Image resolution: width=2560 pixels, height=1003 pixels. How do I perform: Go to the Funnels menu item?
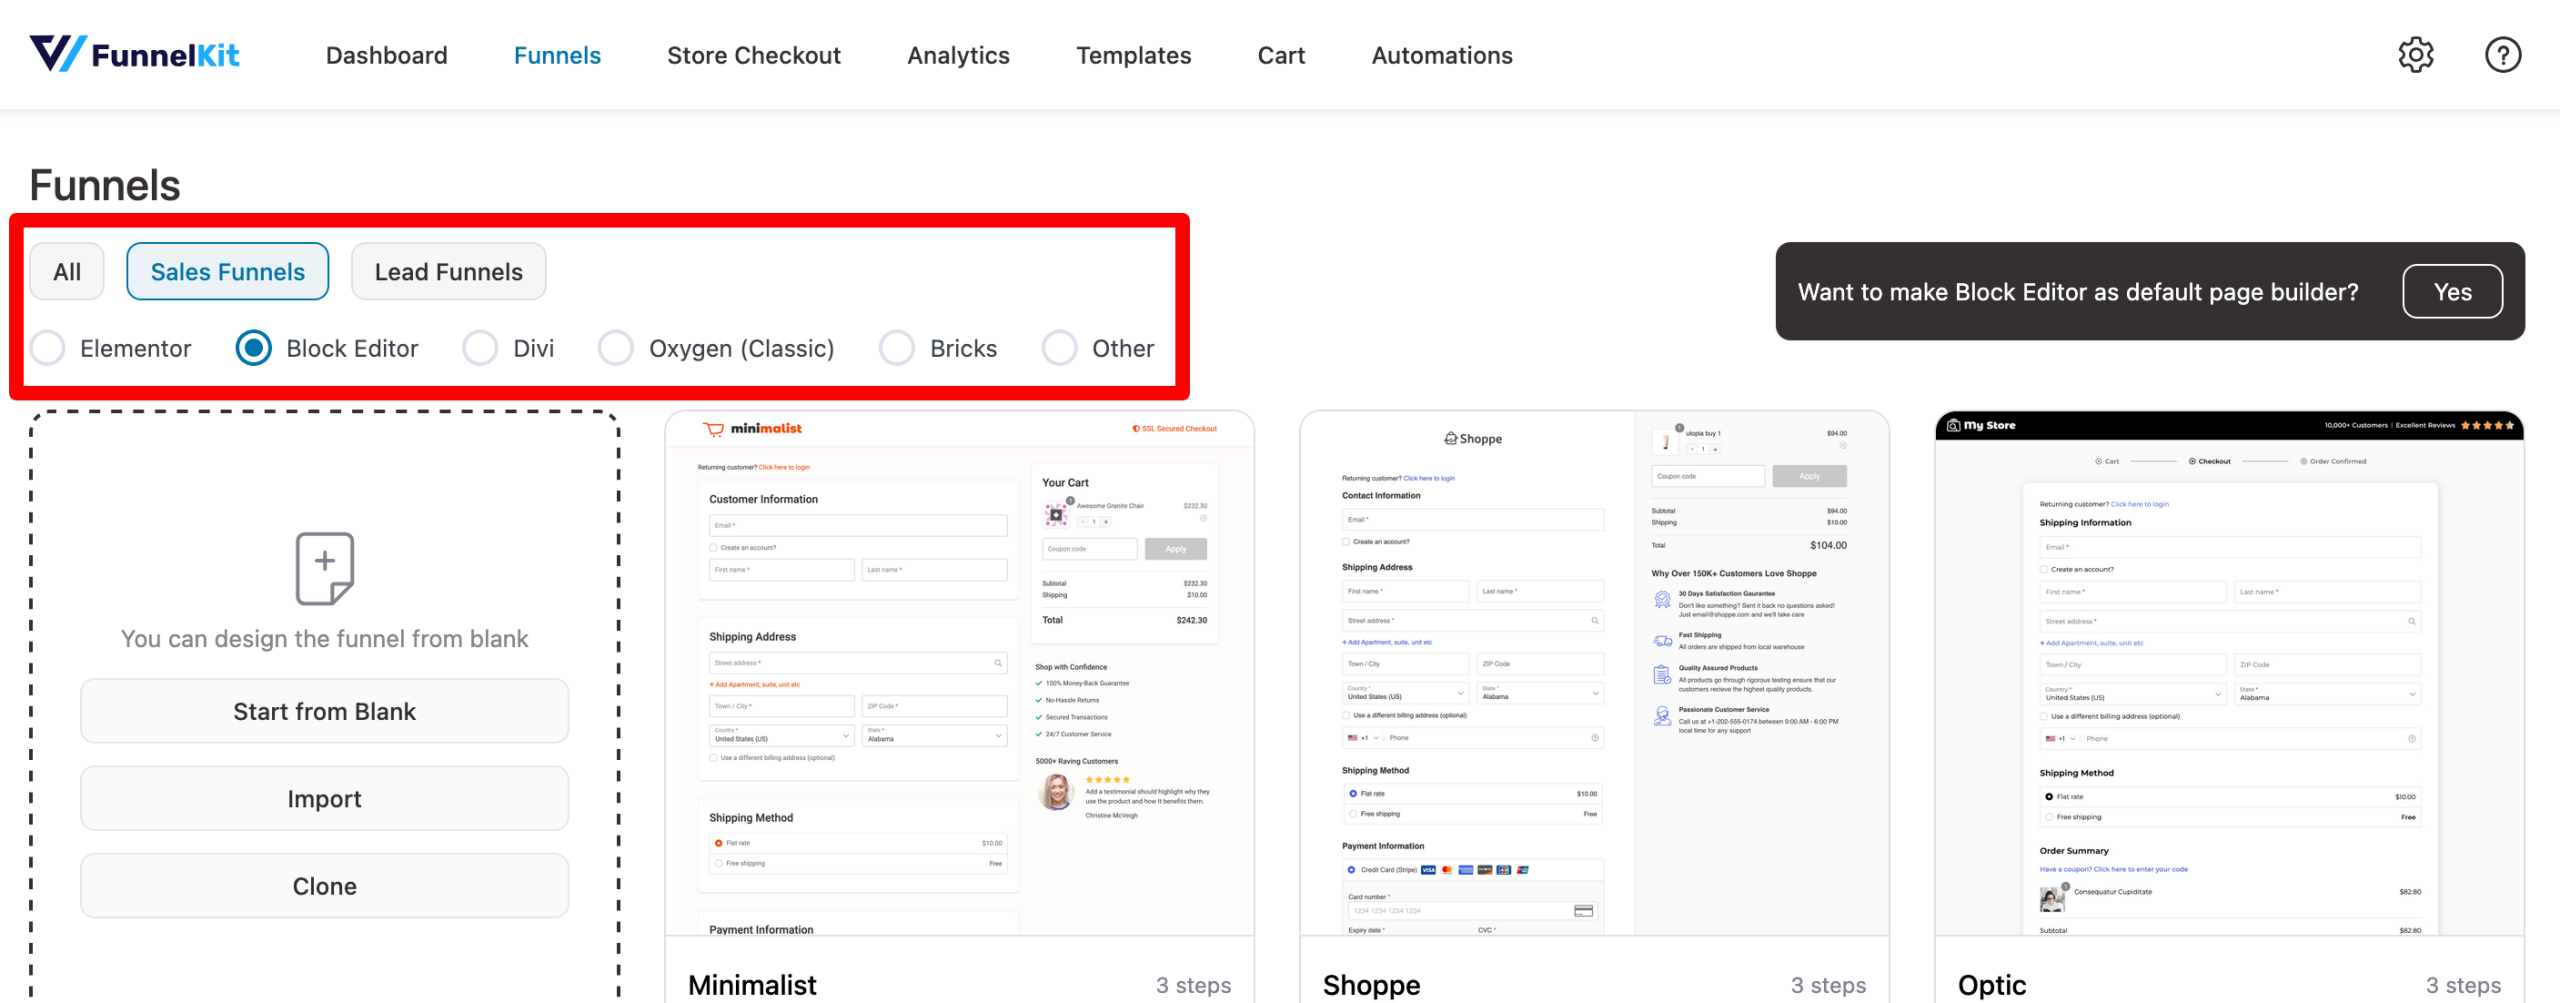[x=557, y=55]
